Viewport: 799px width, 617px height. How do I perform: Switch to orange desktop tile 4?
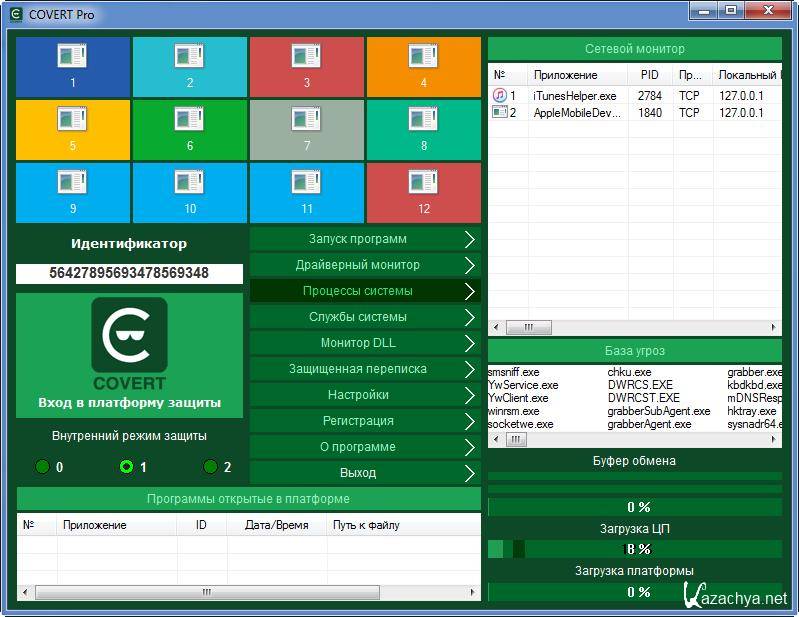(424, 66)
